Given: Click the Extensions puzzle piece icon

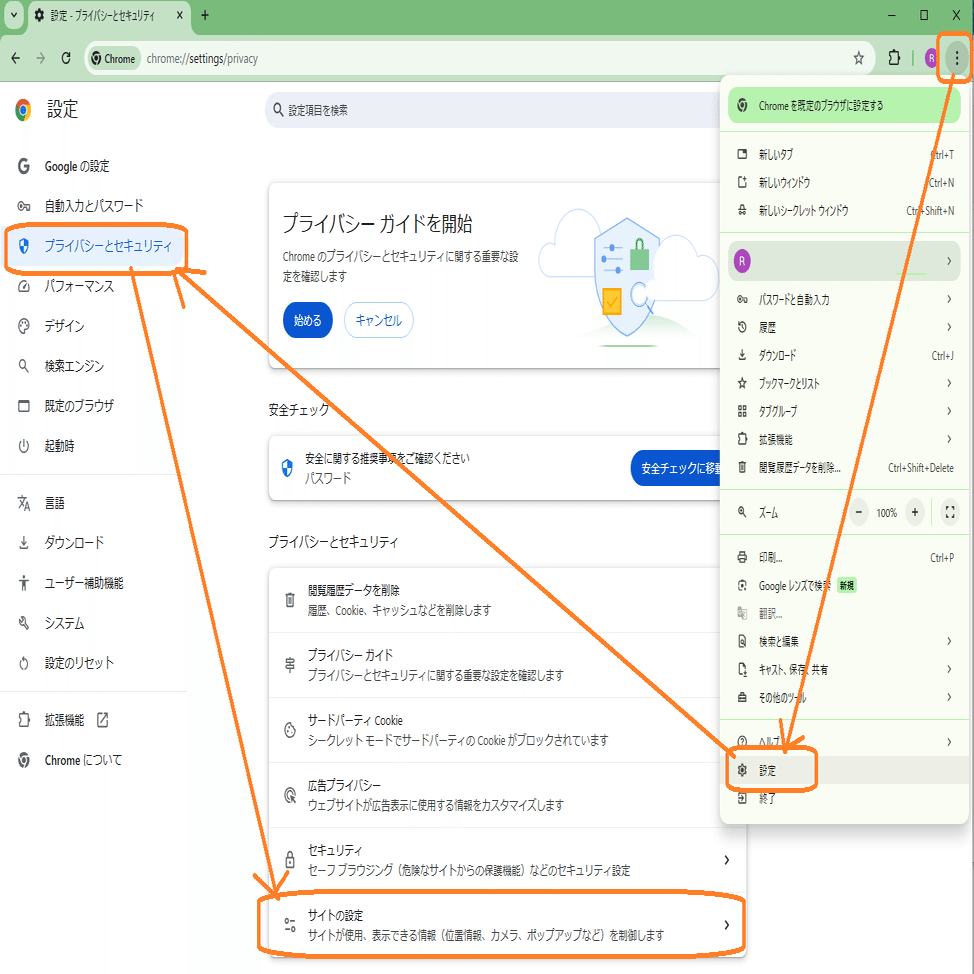Looking at the screenshot, I should tap(893, 58).
